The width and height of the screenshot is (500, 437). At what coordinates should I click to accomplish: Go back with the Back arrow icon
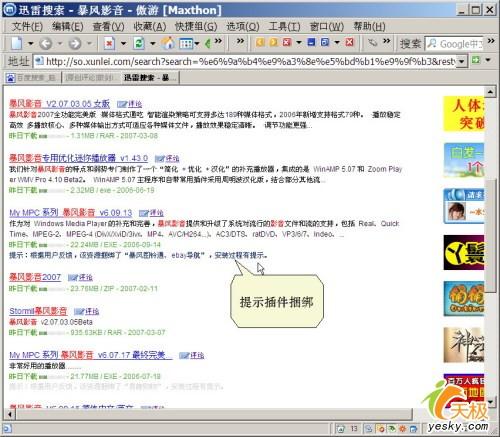pos(46,44)
